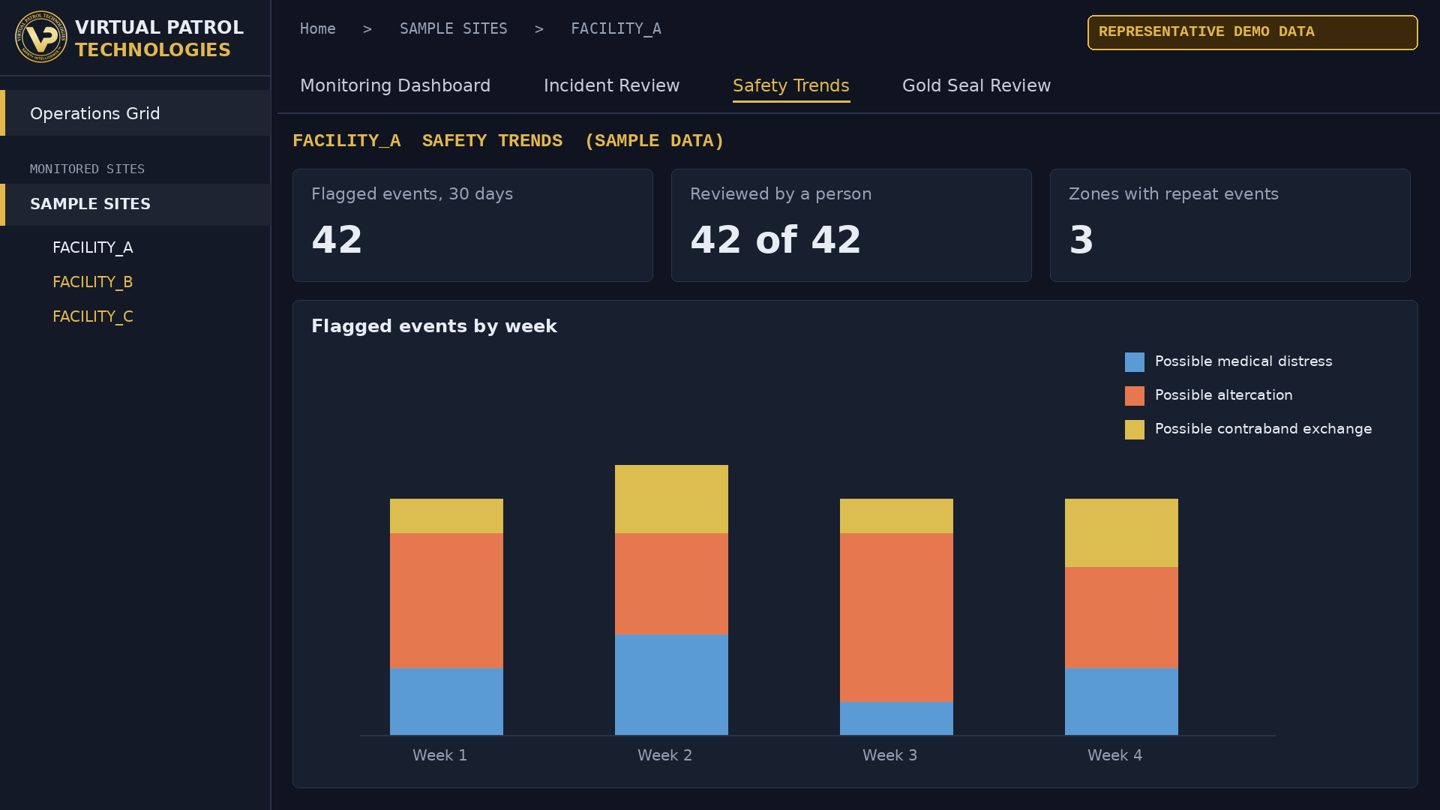Open the Reviewed by a person card
The height and width of the screenshot is (810, 1440).
coord(851,225)
